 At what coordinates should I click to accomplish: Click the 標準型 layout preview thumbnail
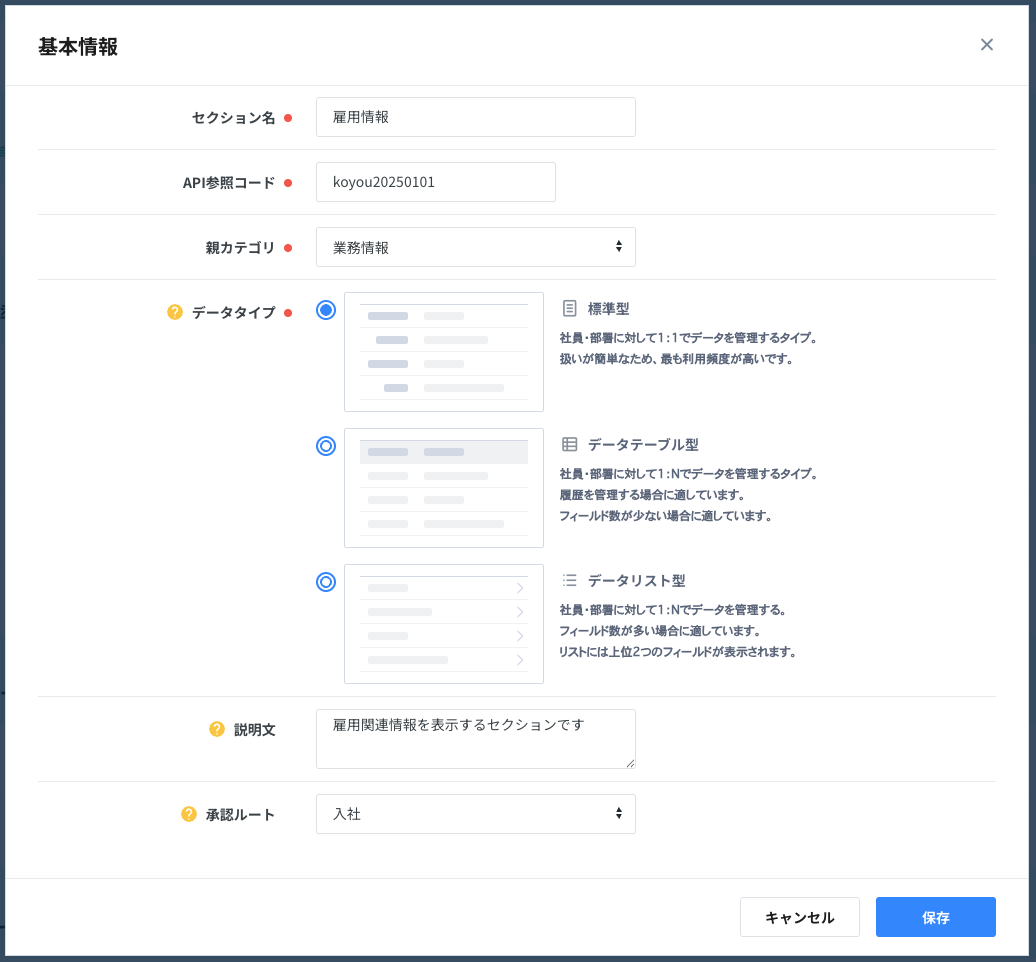click(x=444, y=352)
